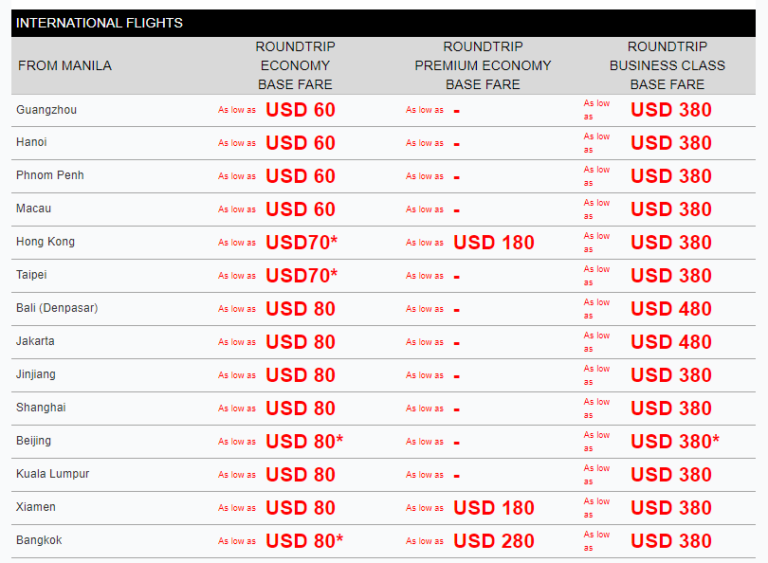Select Beijing business class fare USD 380*

pyautogui.click(x=675, y=441)
